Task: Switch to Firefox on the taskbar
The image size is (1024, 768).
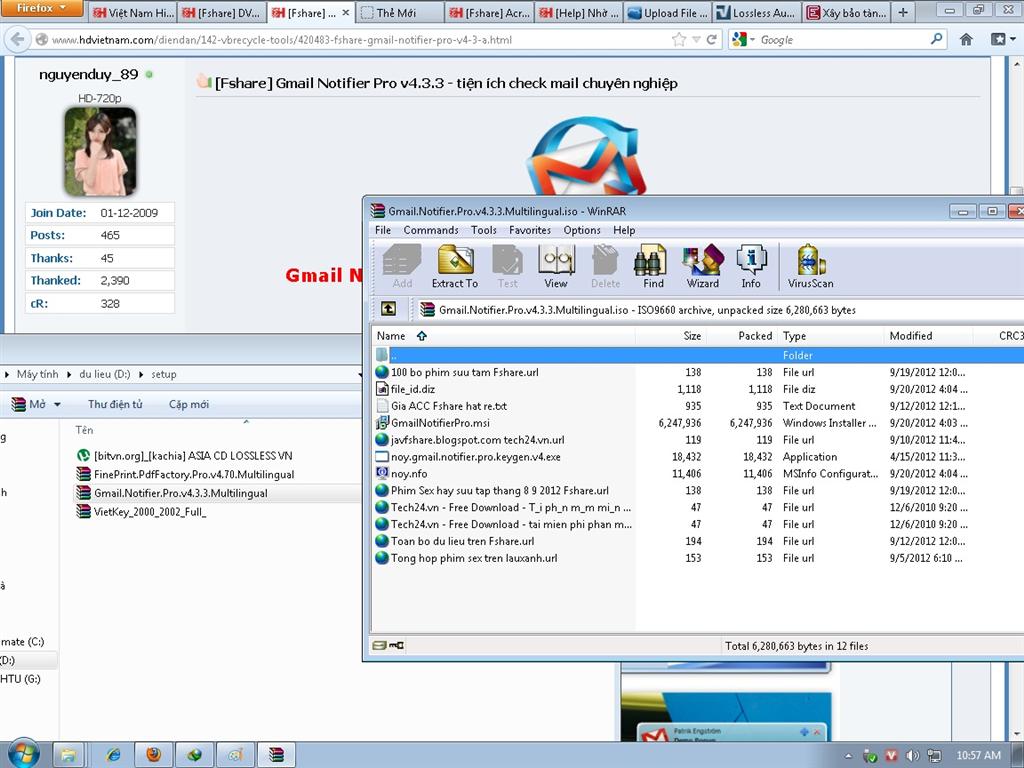Action: click(x=153, y=756)
